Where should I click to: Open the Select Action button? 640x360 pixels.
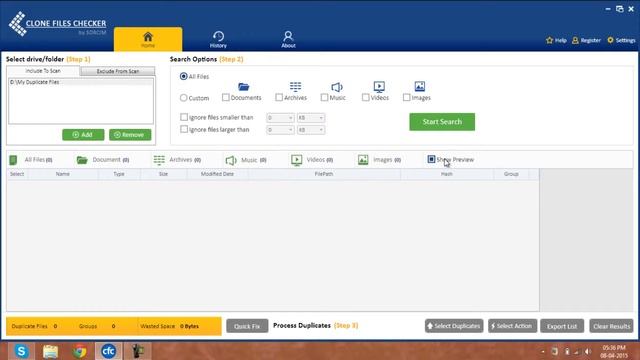pyautogui.click(x=512, y=326)
